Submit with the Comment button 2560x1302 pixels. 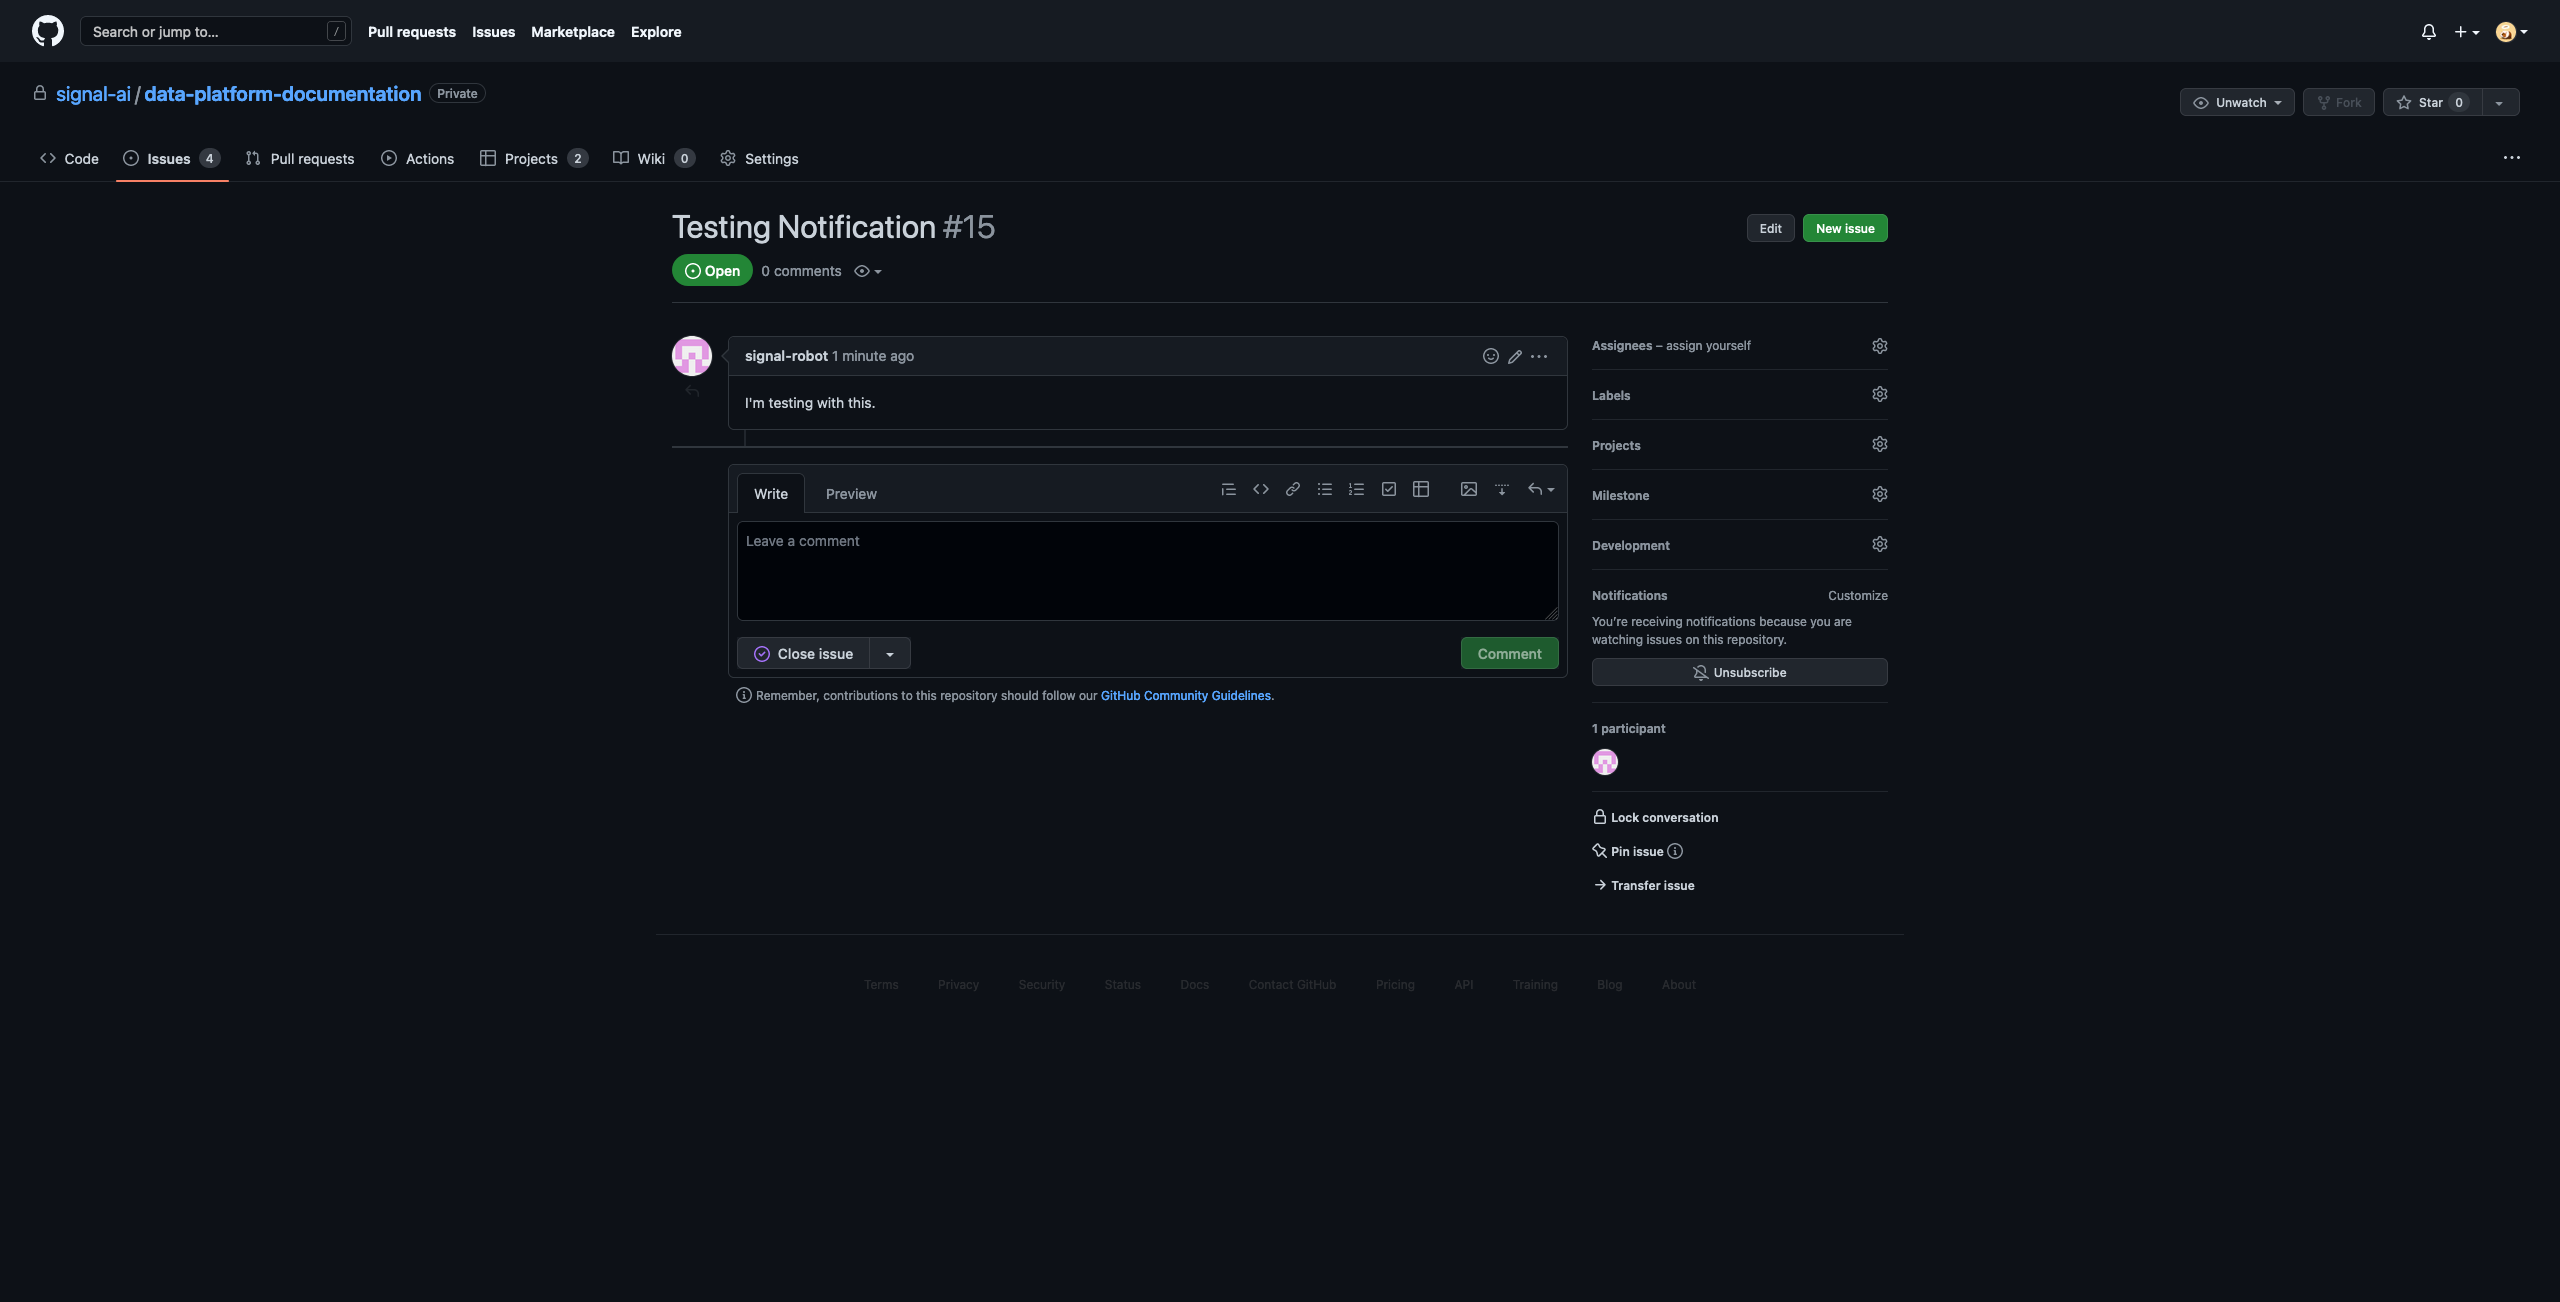[1509, 653]
